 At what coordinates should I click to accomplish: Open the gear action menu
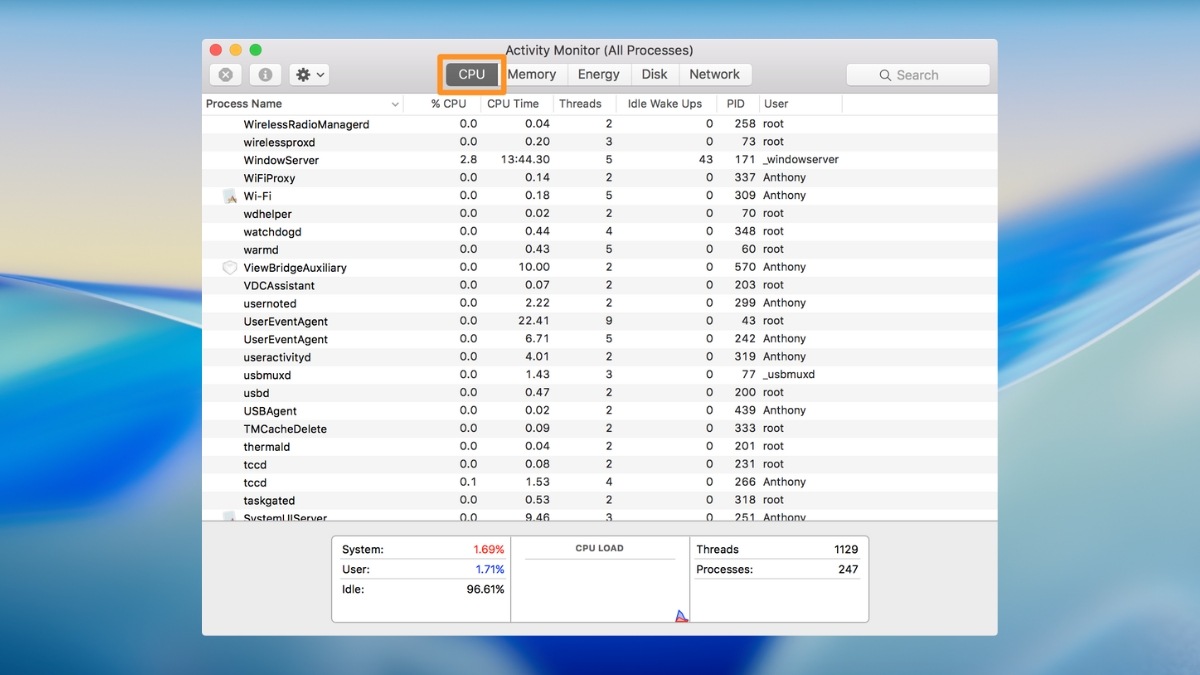pyautogui.click(x=310, y=75)
